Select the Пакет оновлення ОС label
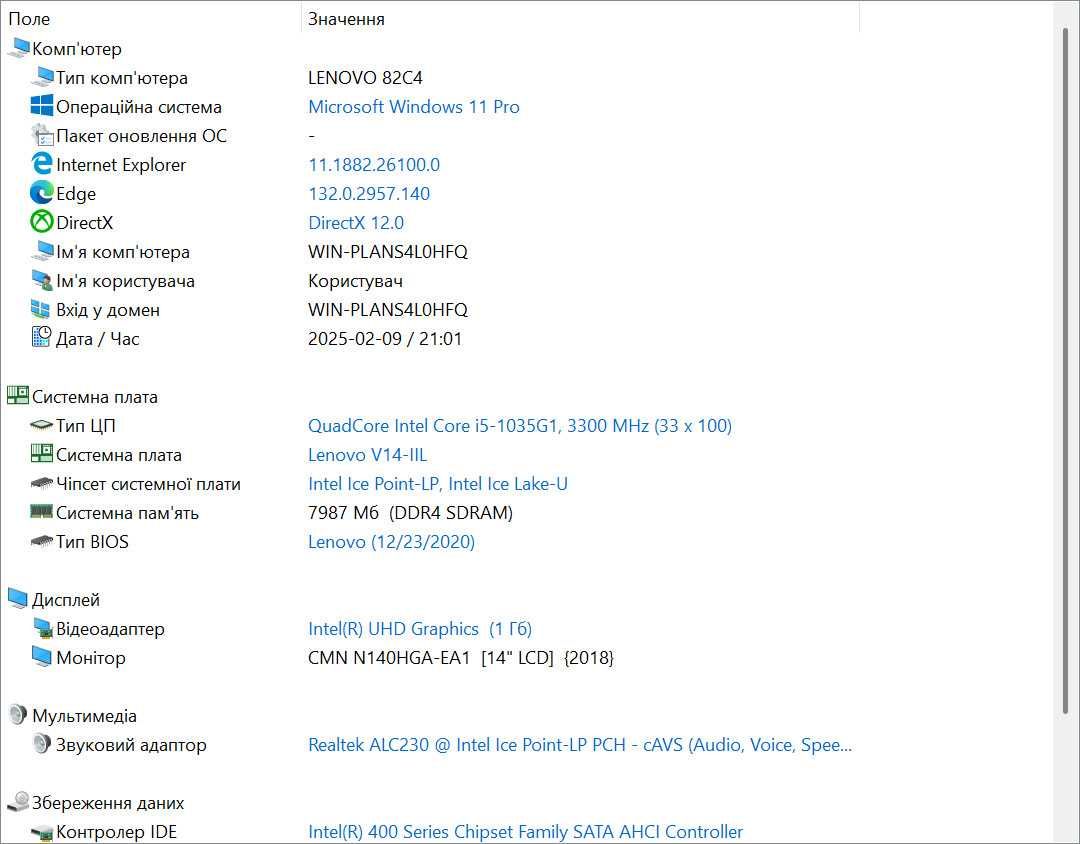The height and width of the screenshot is (844, 1080). 141,136
